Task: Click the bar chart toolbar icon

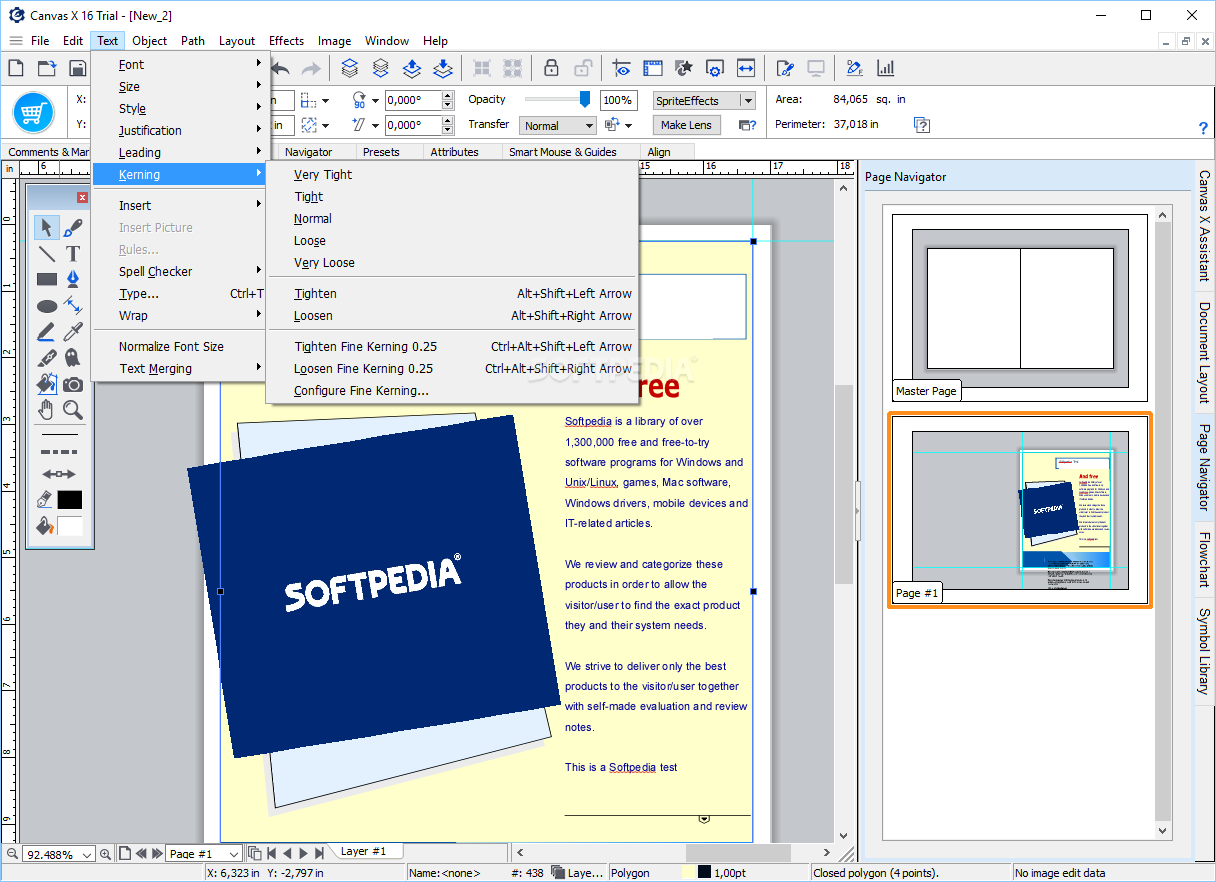Action: pos(885,68)
